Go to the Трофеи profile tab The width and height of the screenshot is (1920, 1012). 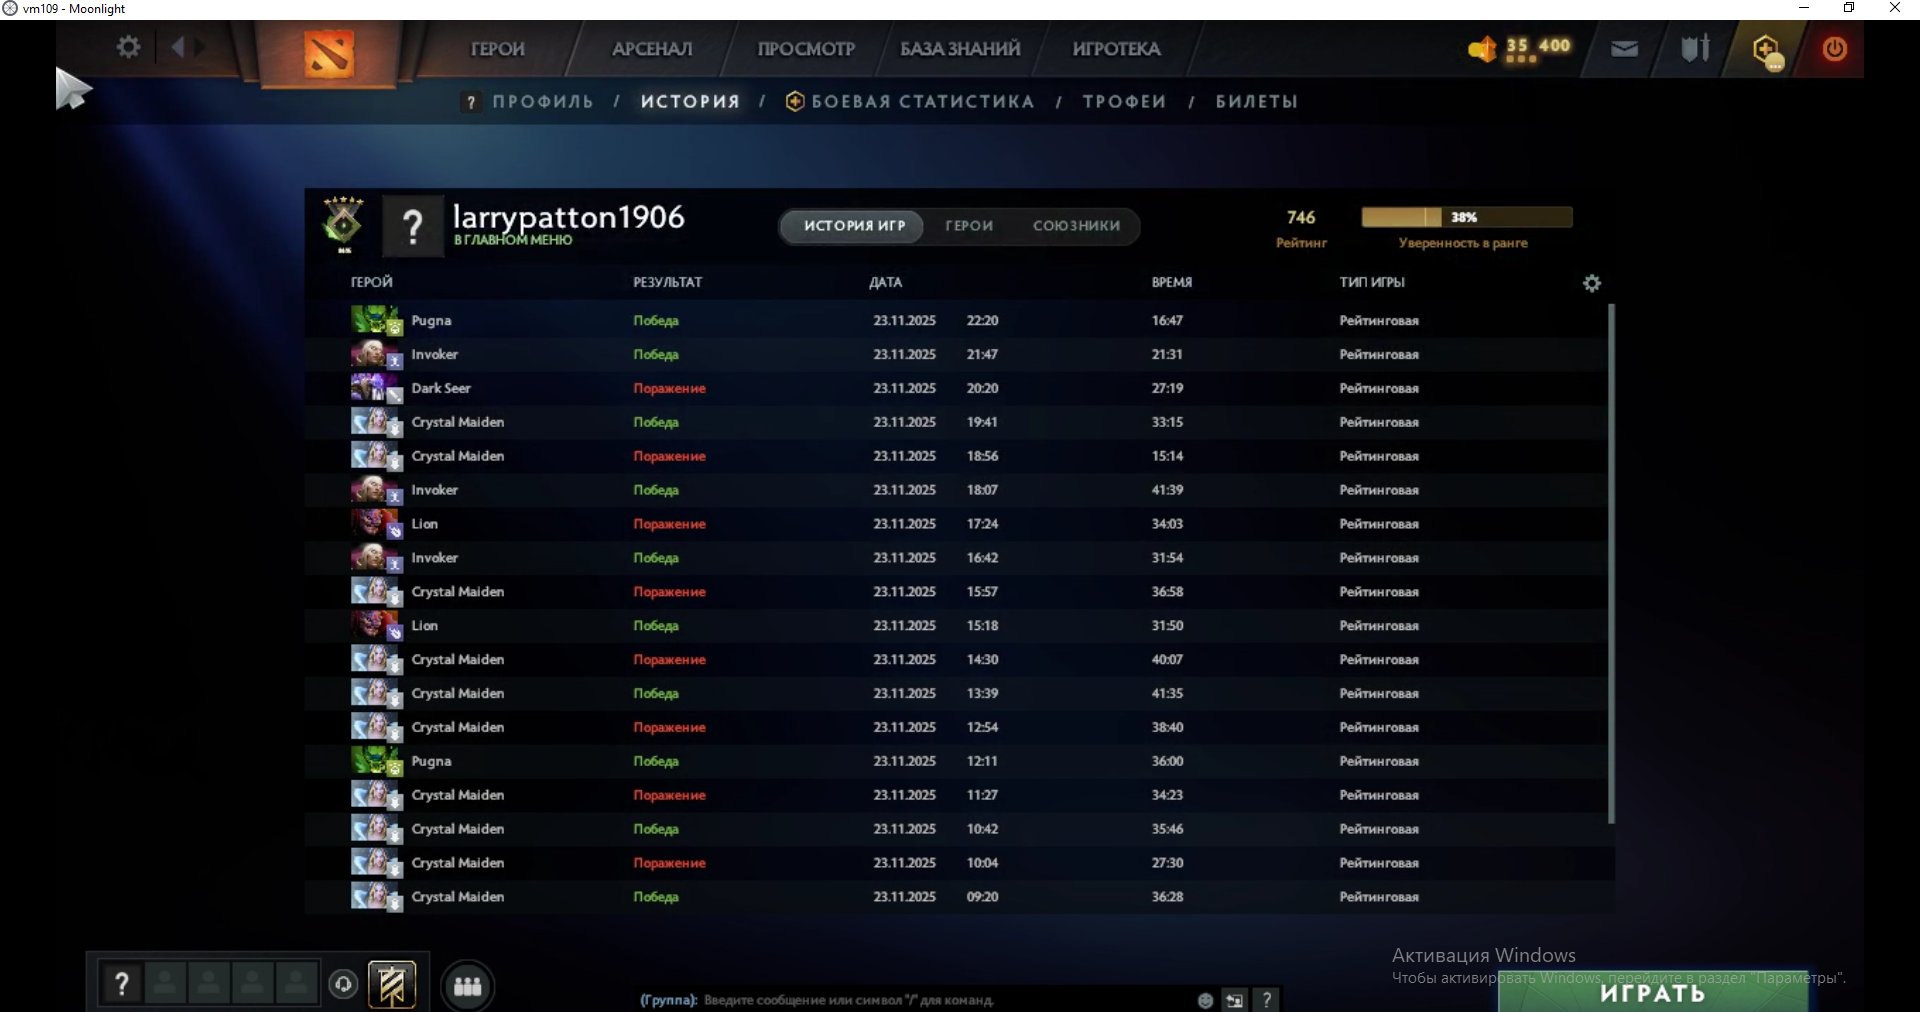click(1124, 102)
